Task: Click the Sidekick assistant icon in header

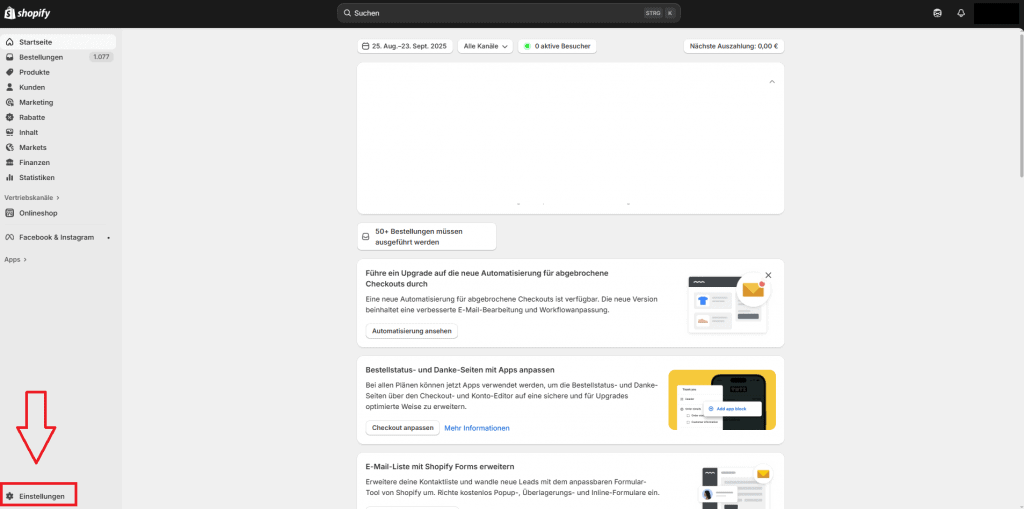Action: [x=937, y=13]
